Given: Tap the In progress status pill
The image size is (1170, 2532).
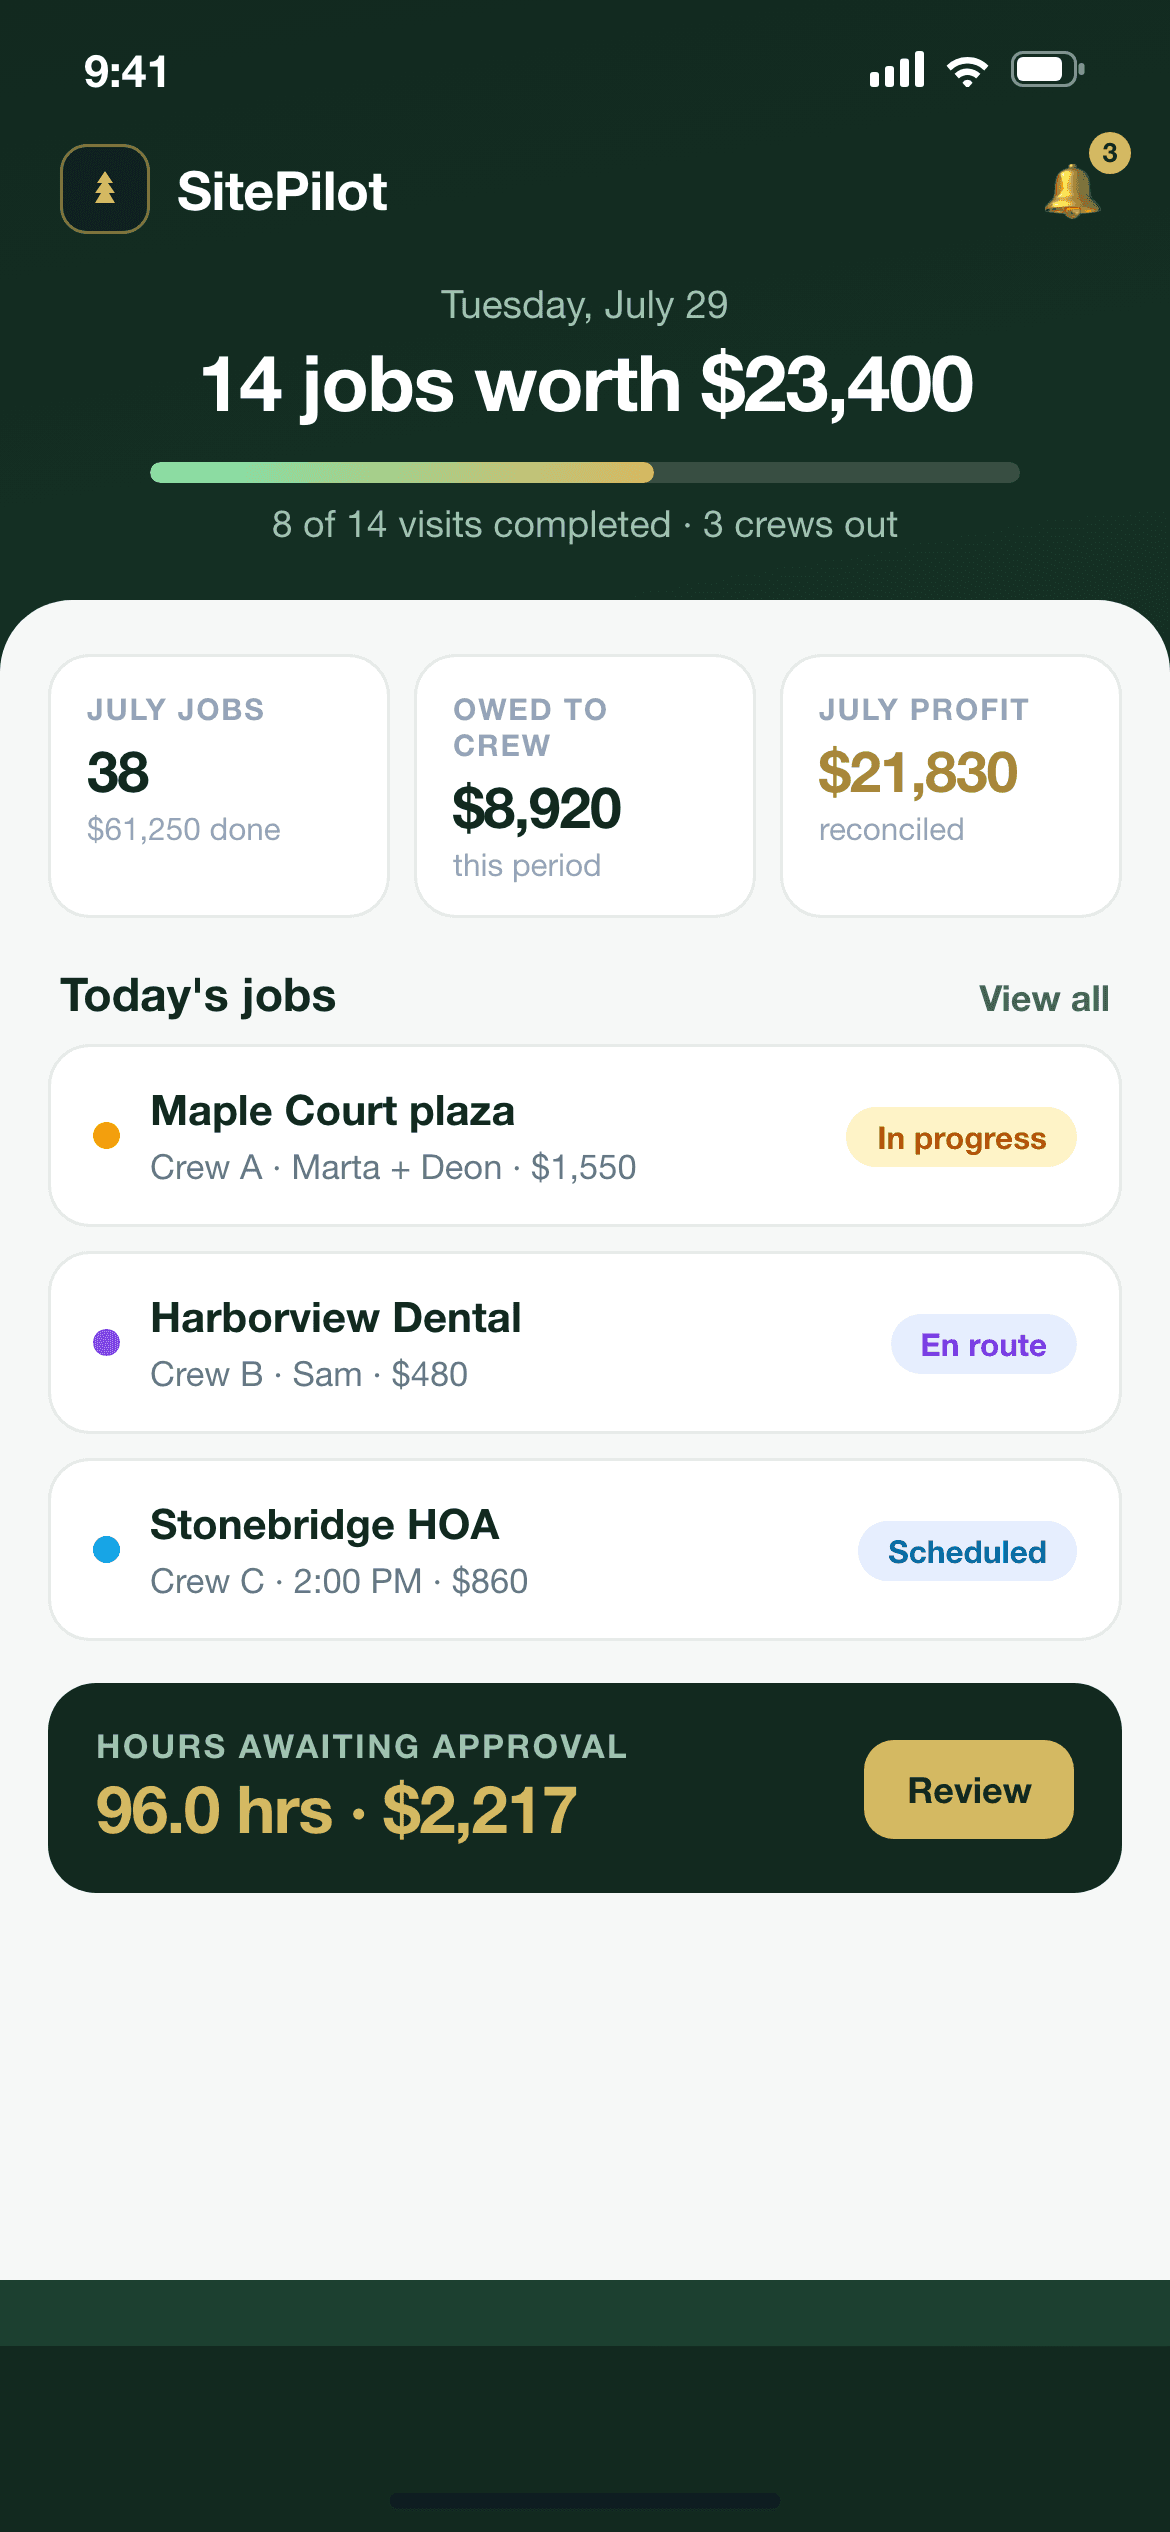Looking at the screenshot, I should pos(961,1137).
